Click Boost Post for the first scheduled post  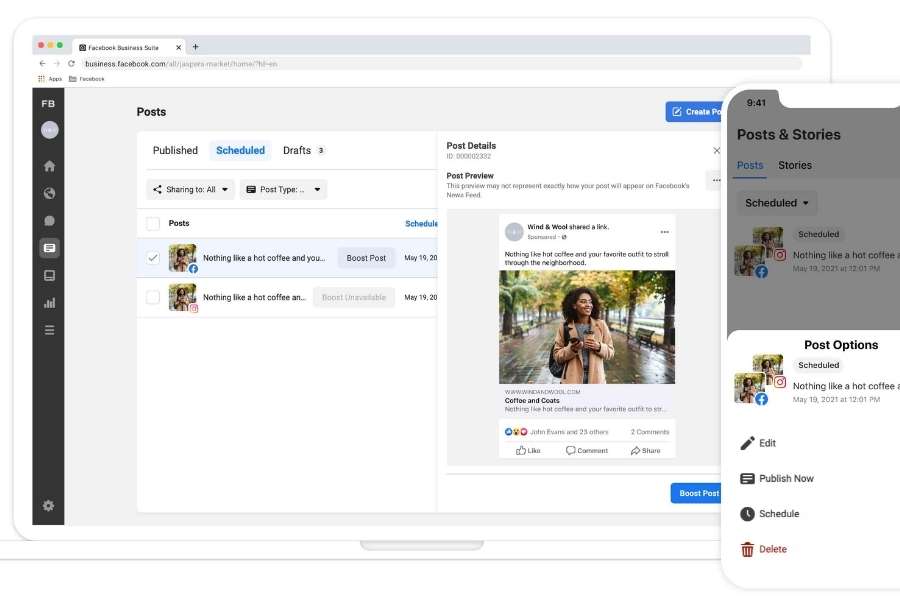366,257
